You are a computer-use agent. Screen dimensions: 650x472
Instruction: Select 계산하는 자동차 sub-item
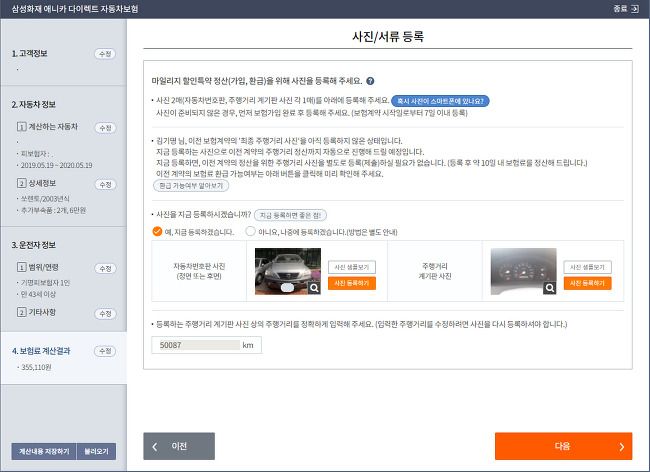coord(47,127)
